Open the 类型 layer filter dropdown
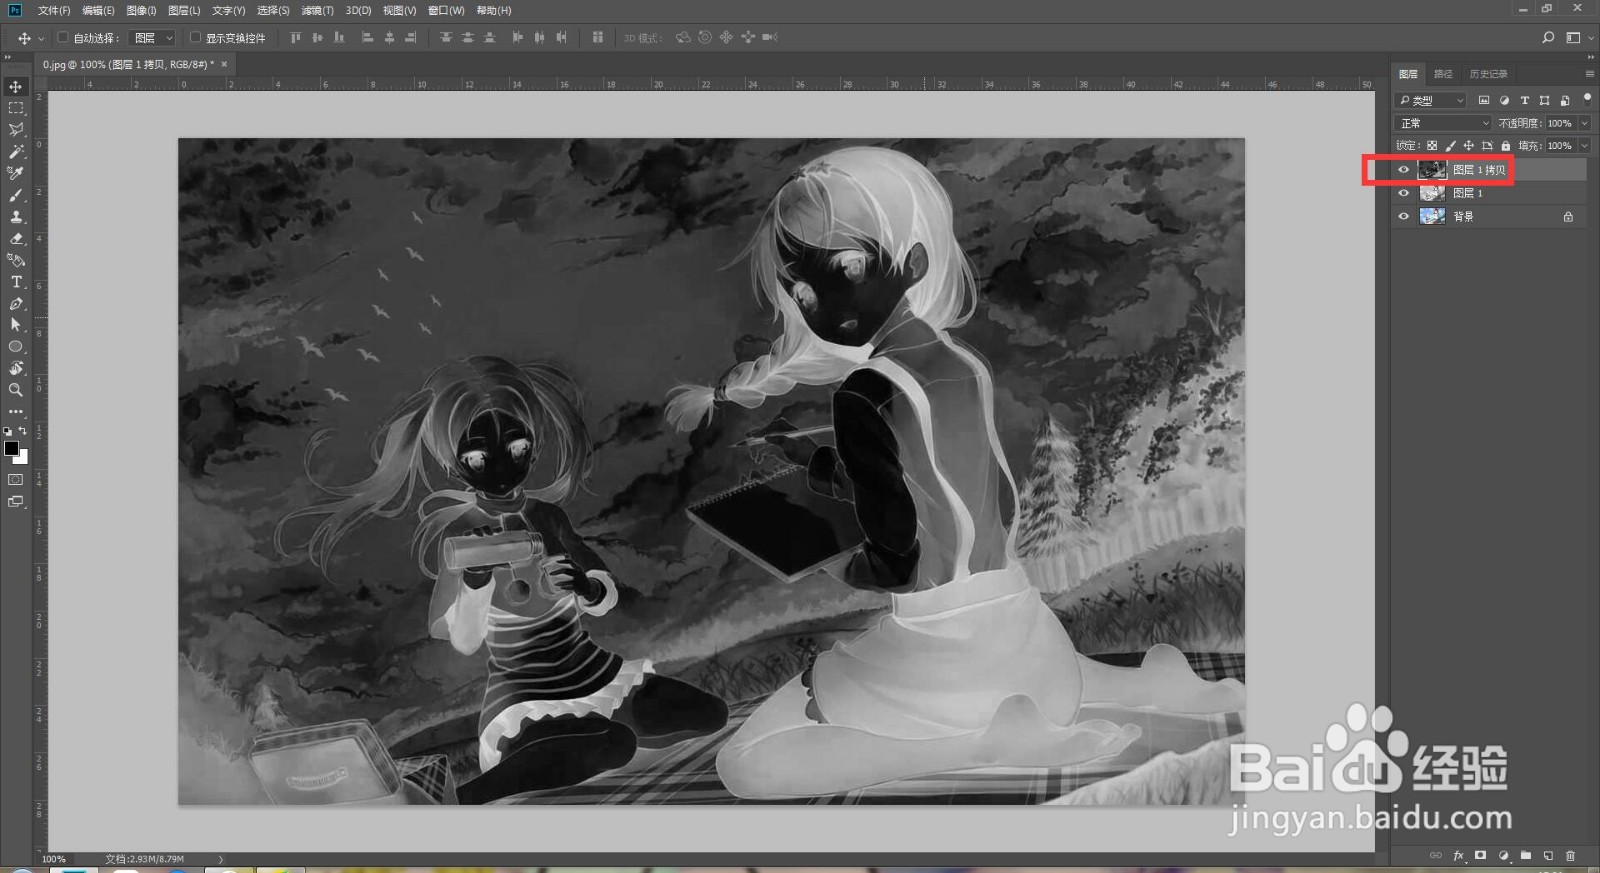 coord(1431,100)
